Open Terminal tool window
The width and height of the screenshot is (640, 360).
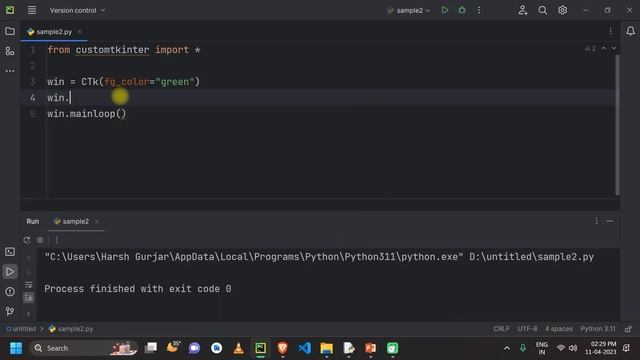(10, 252)
